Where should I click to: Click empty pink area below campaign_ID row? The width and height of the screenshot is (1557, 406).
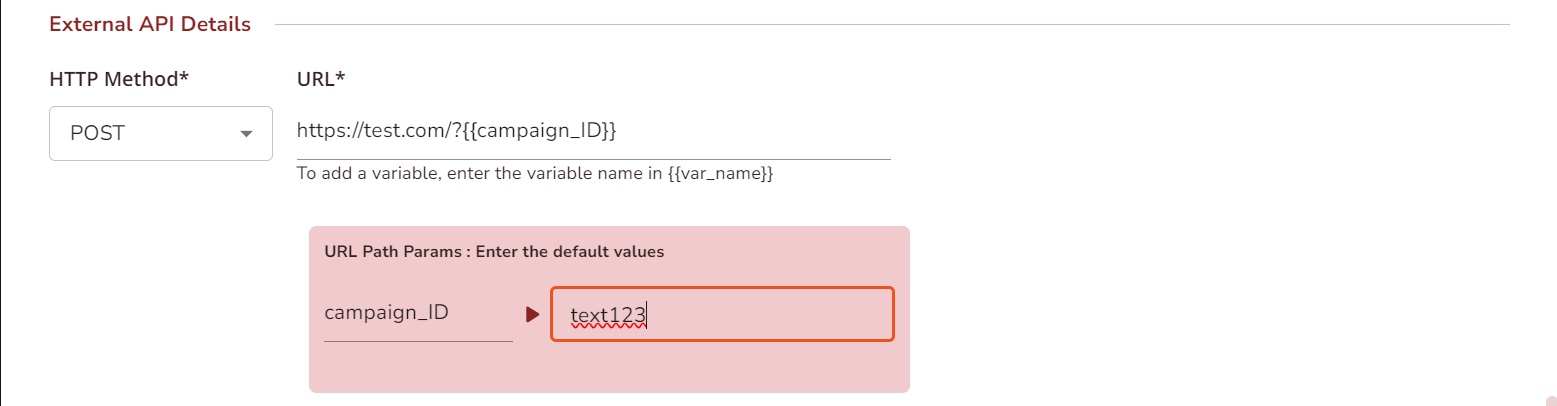[609, 368]
